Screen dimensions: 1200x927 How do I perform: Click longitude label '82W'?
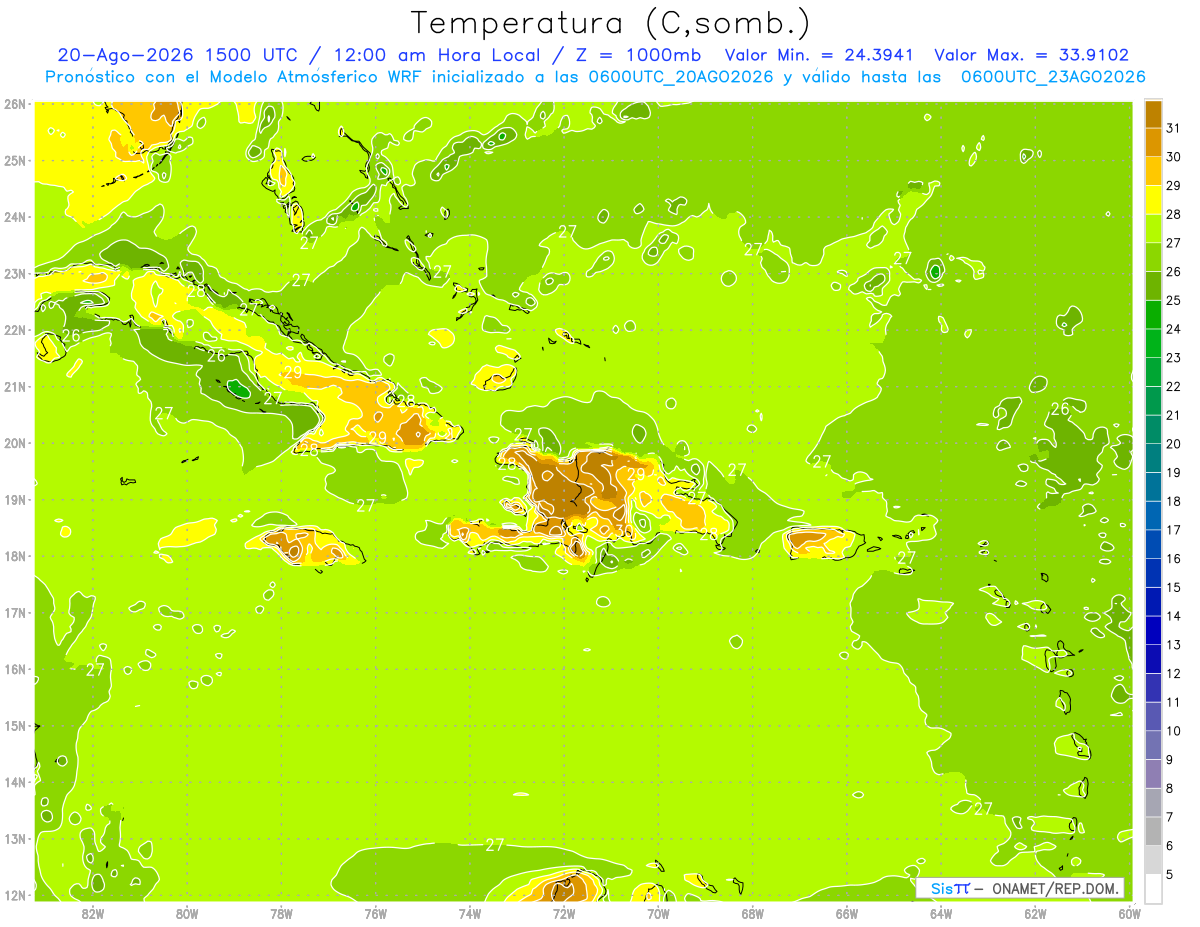[x=93, y=913]
